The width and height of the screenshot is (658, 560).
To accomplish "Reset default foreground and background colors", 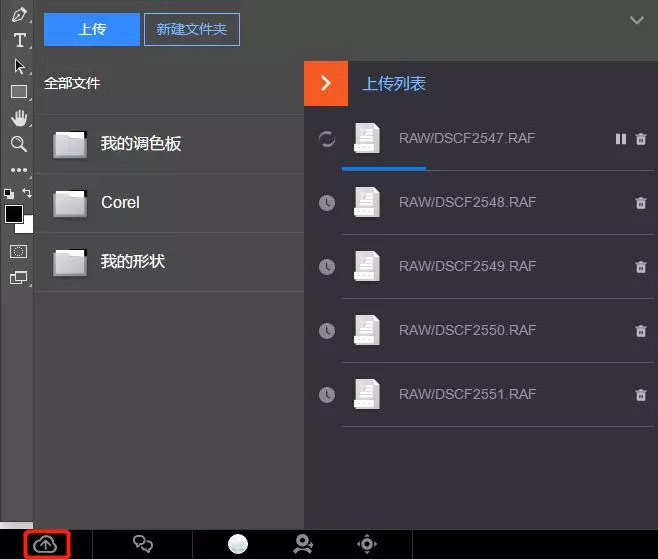I will point(9,194).
